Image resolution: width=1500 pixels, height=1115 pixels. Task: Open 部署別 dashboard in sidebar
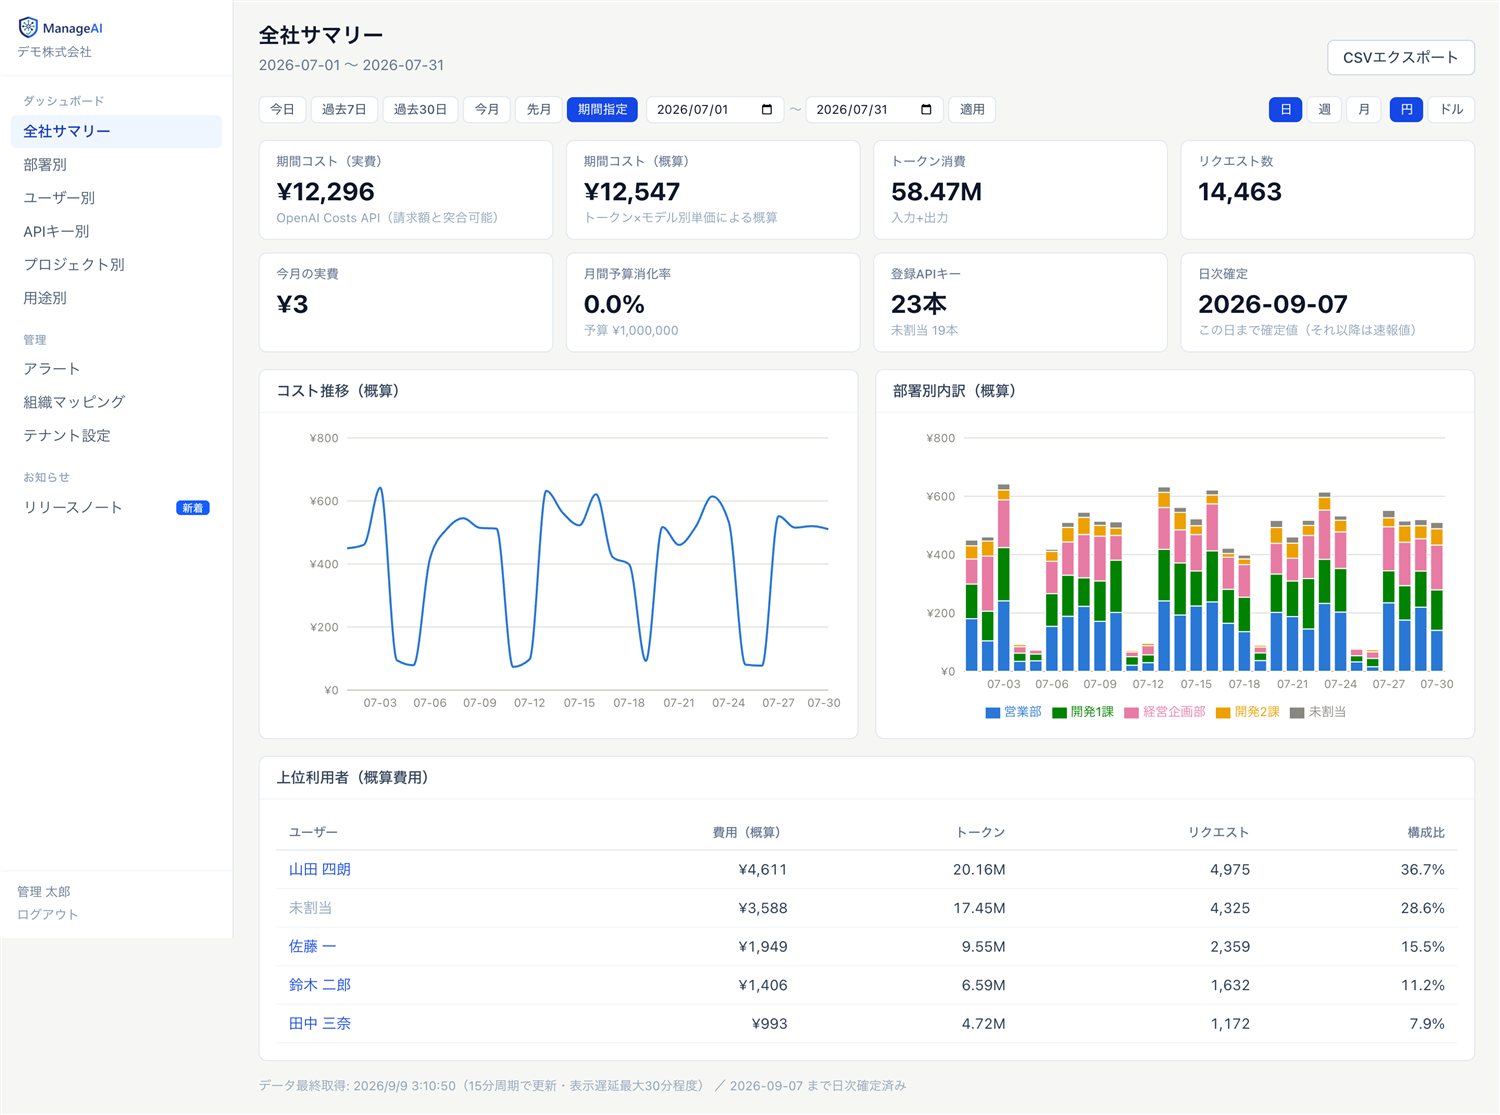[x=116, y=165]
